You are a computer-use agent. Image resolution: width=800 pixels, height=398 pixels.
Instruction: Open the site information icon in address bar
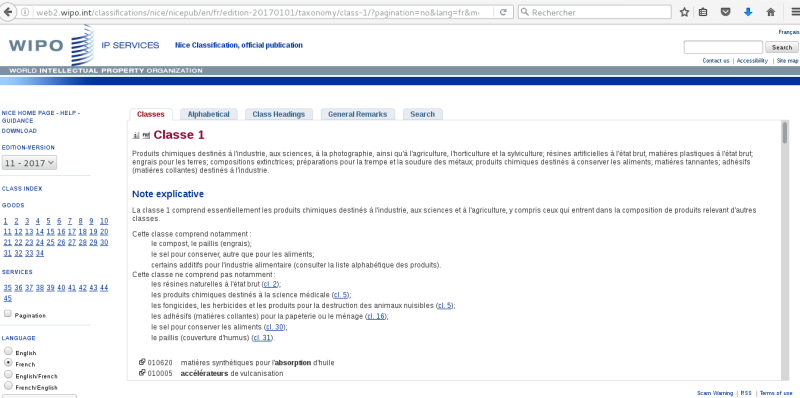point(24,12)
